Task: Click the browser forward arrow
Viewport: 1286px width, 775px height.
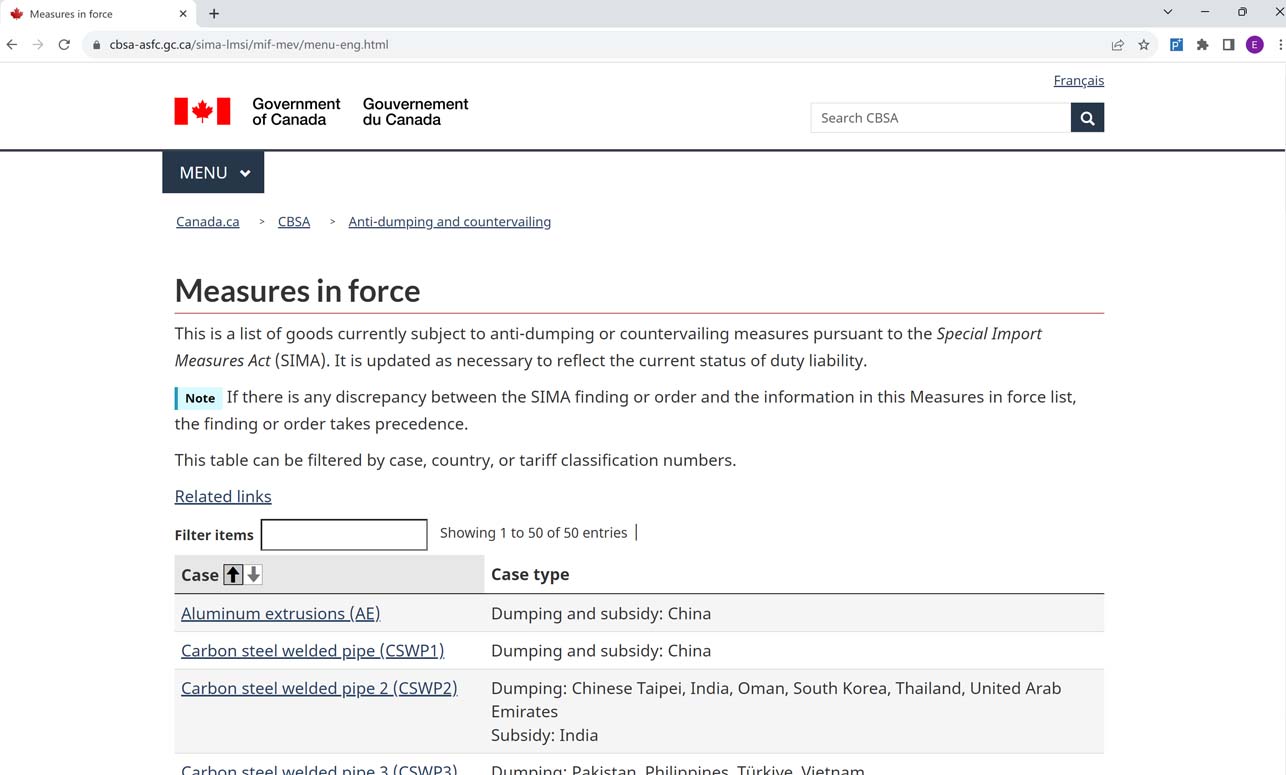Action: pos(38,44)
